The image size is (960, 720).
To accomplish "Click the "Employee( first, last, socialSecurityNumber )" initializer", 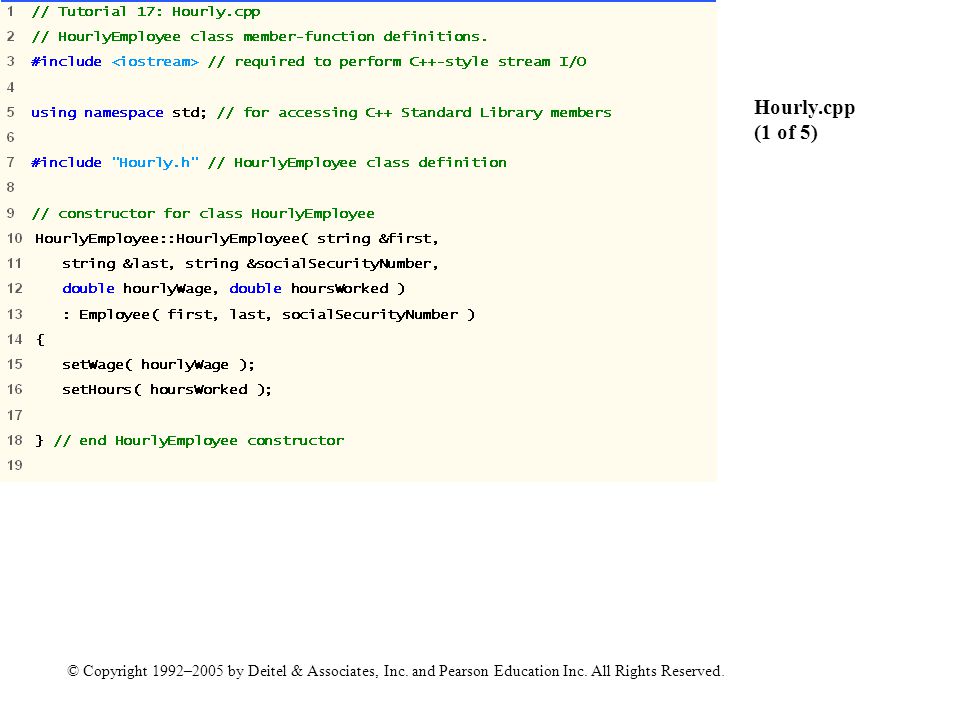I will 277,315.
